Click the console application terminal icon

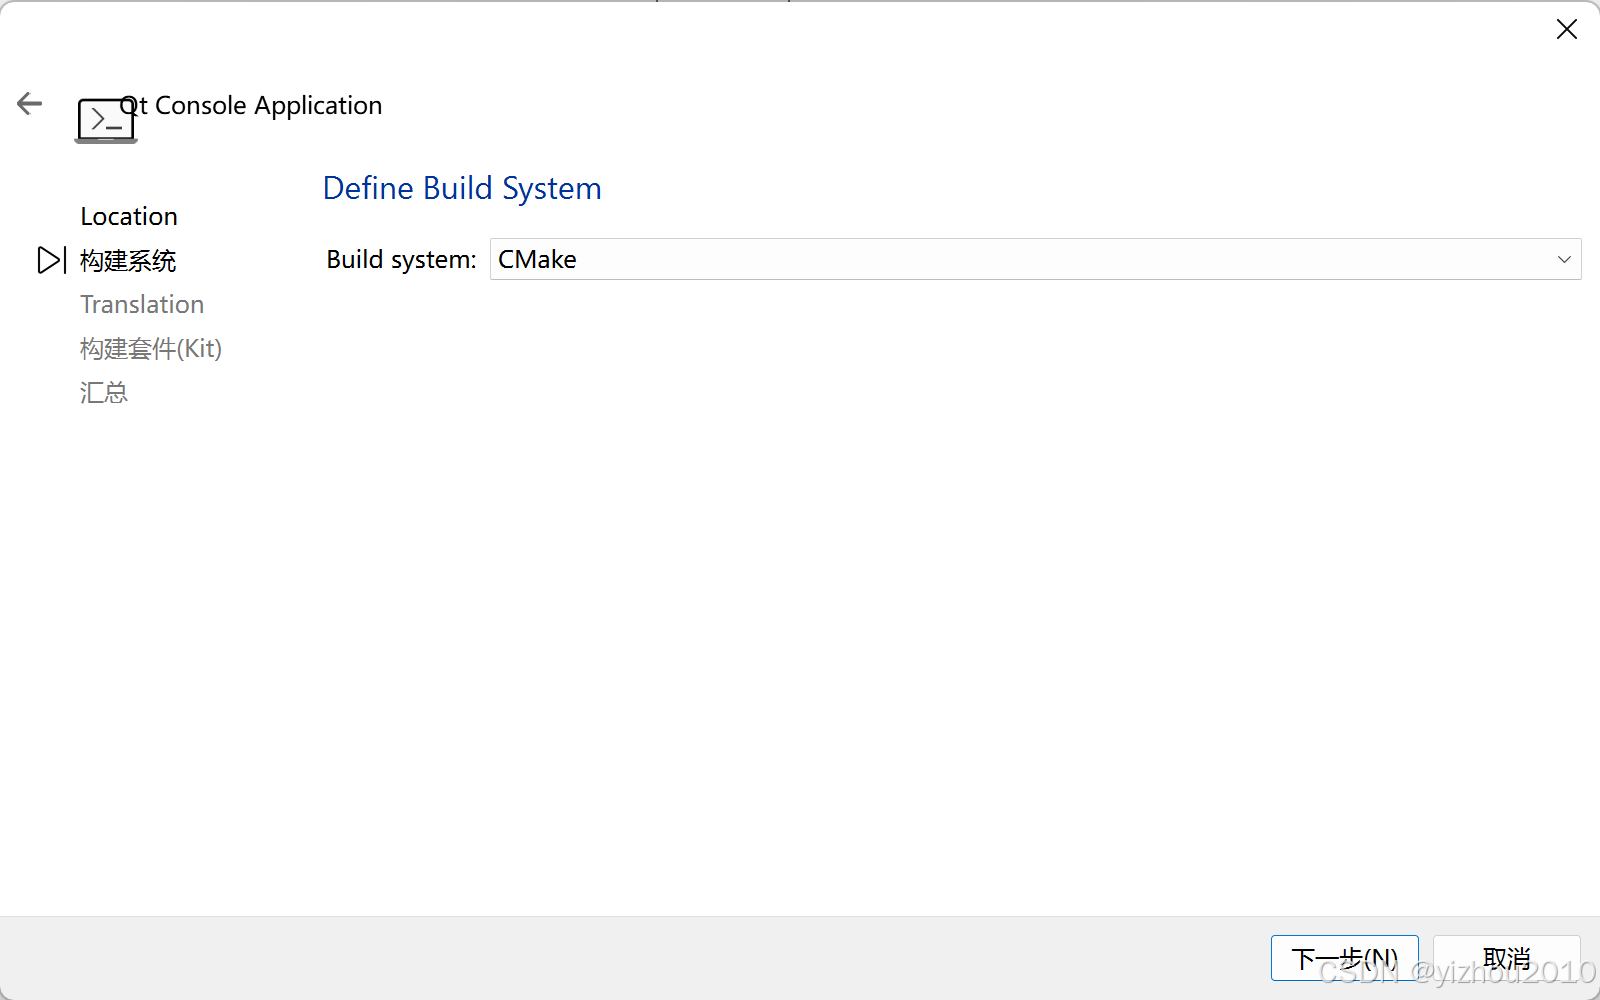point(106,121)
